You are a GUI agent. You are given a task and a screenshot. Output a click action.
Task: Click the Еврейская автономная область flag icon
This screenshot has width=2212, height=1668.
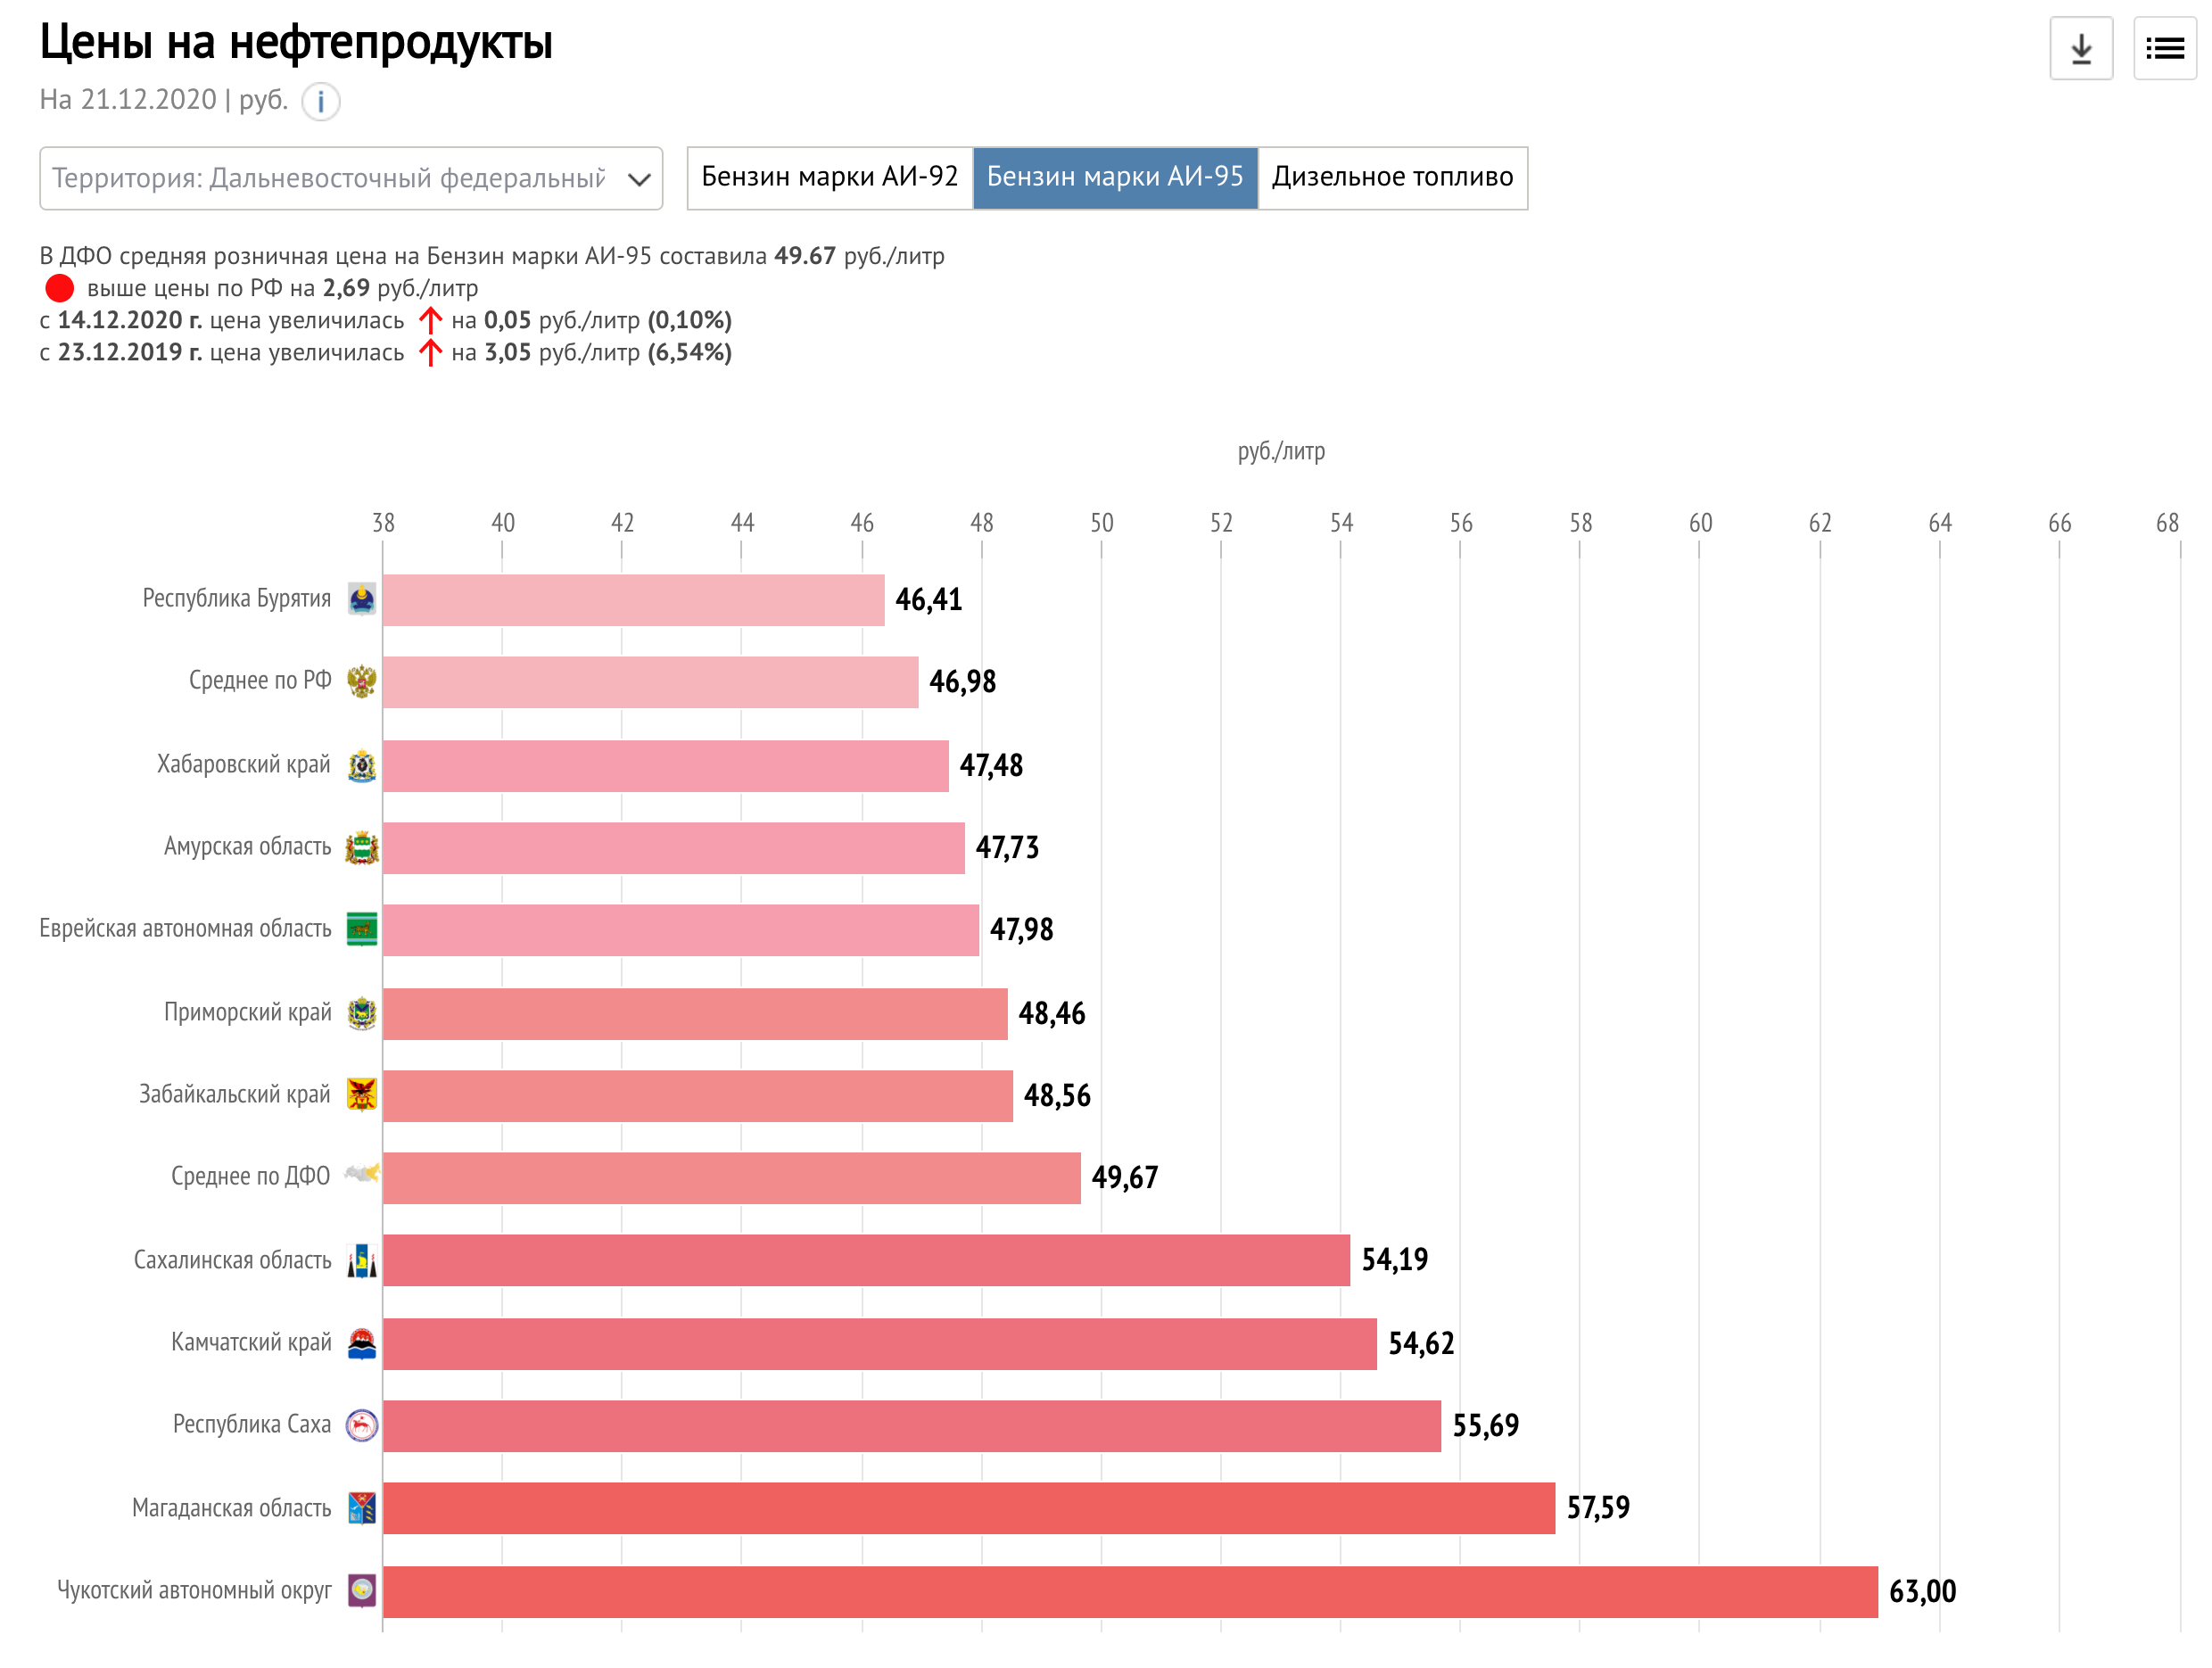pyautogui.click(x=361, y=929)
